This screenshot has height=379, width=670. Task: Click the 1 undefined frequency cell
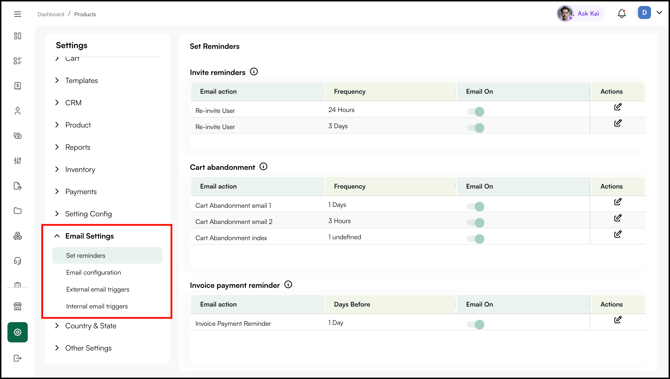[344, 237]
